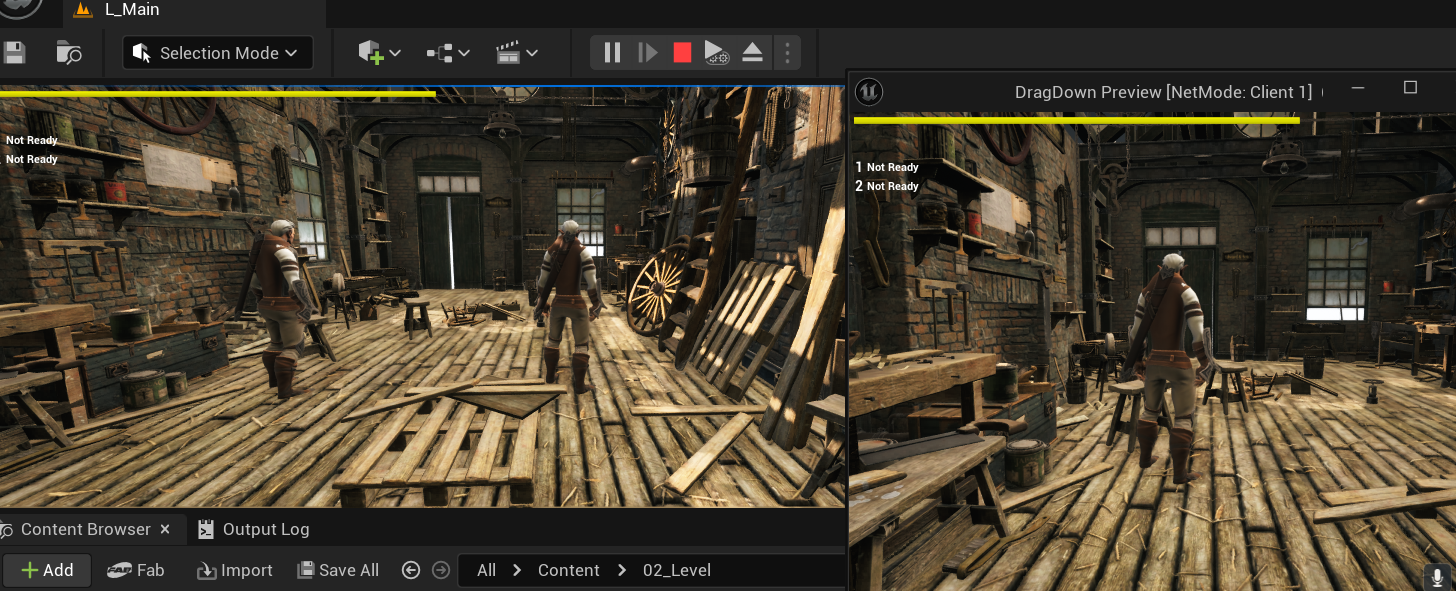
Task: Open Browse to content folder-search icon
Action: 68,53
